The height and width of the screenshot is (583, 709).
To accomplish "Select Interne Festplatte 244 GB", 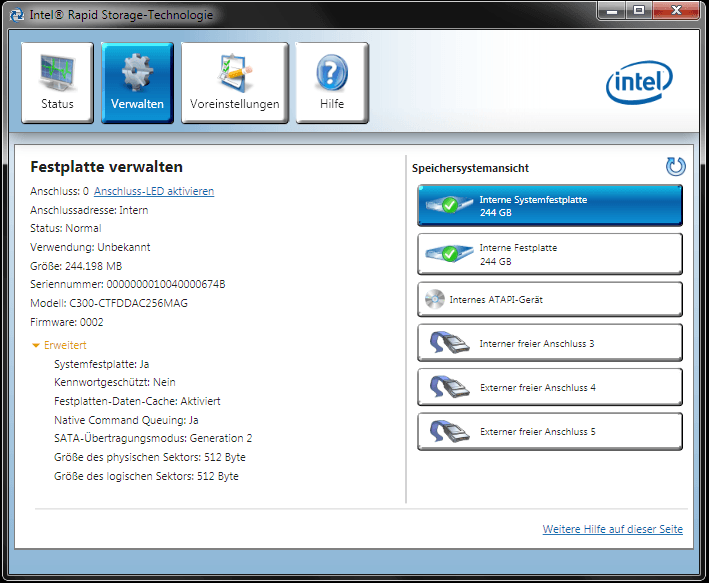I will pyautogui.click(x=550, y=254).
